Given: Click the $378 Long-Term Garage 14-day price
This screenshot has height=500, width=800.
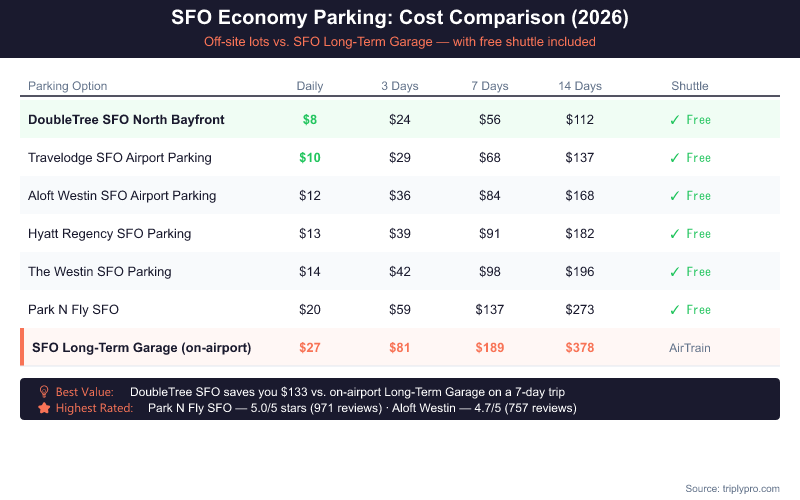Looking at the screenshot, I should coord(580,348).
